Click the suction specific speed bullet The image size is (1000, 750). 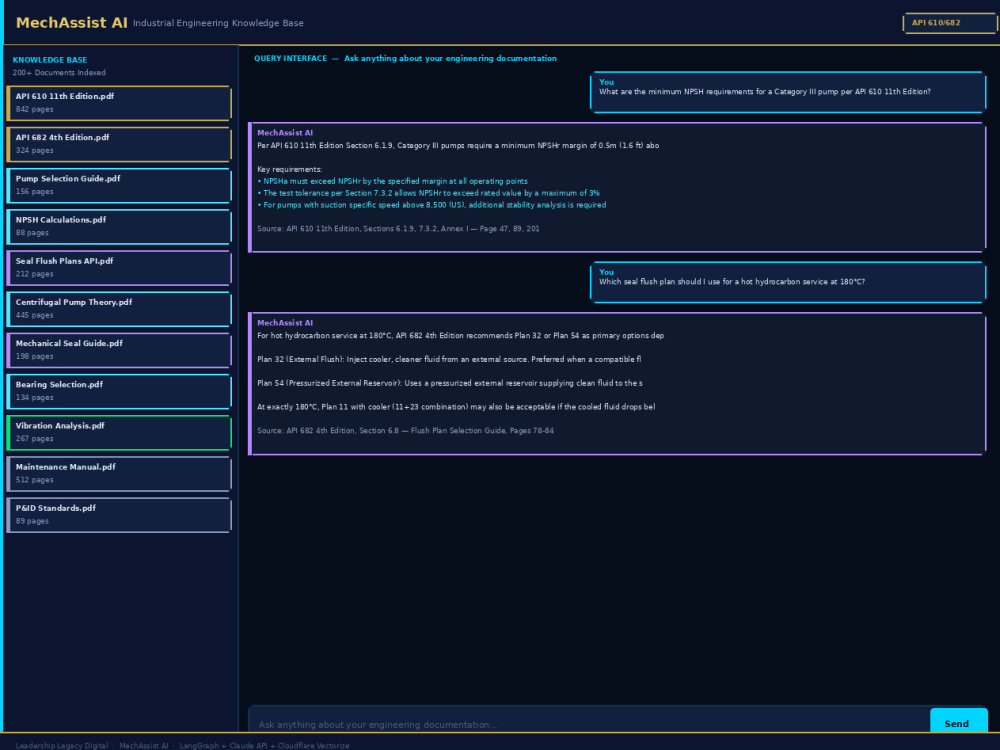pos(431,205)
